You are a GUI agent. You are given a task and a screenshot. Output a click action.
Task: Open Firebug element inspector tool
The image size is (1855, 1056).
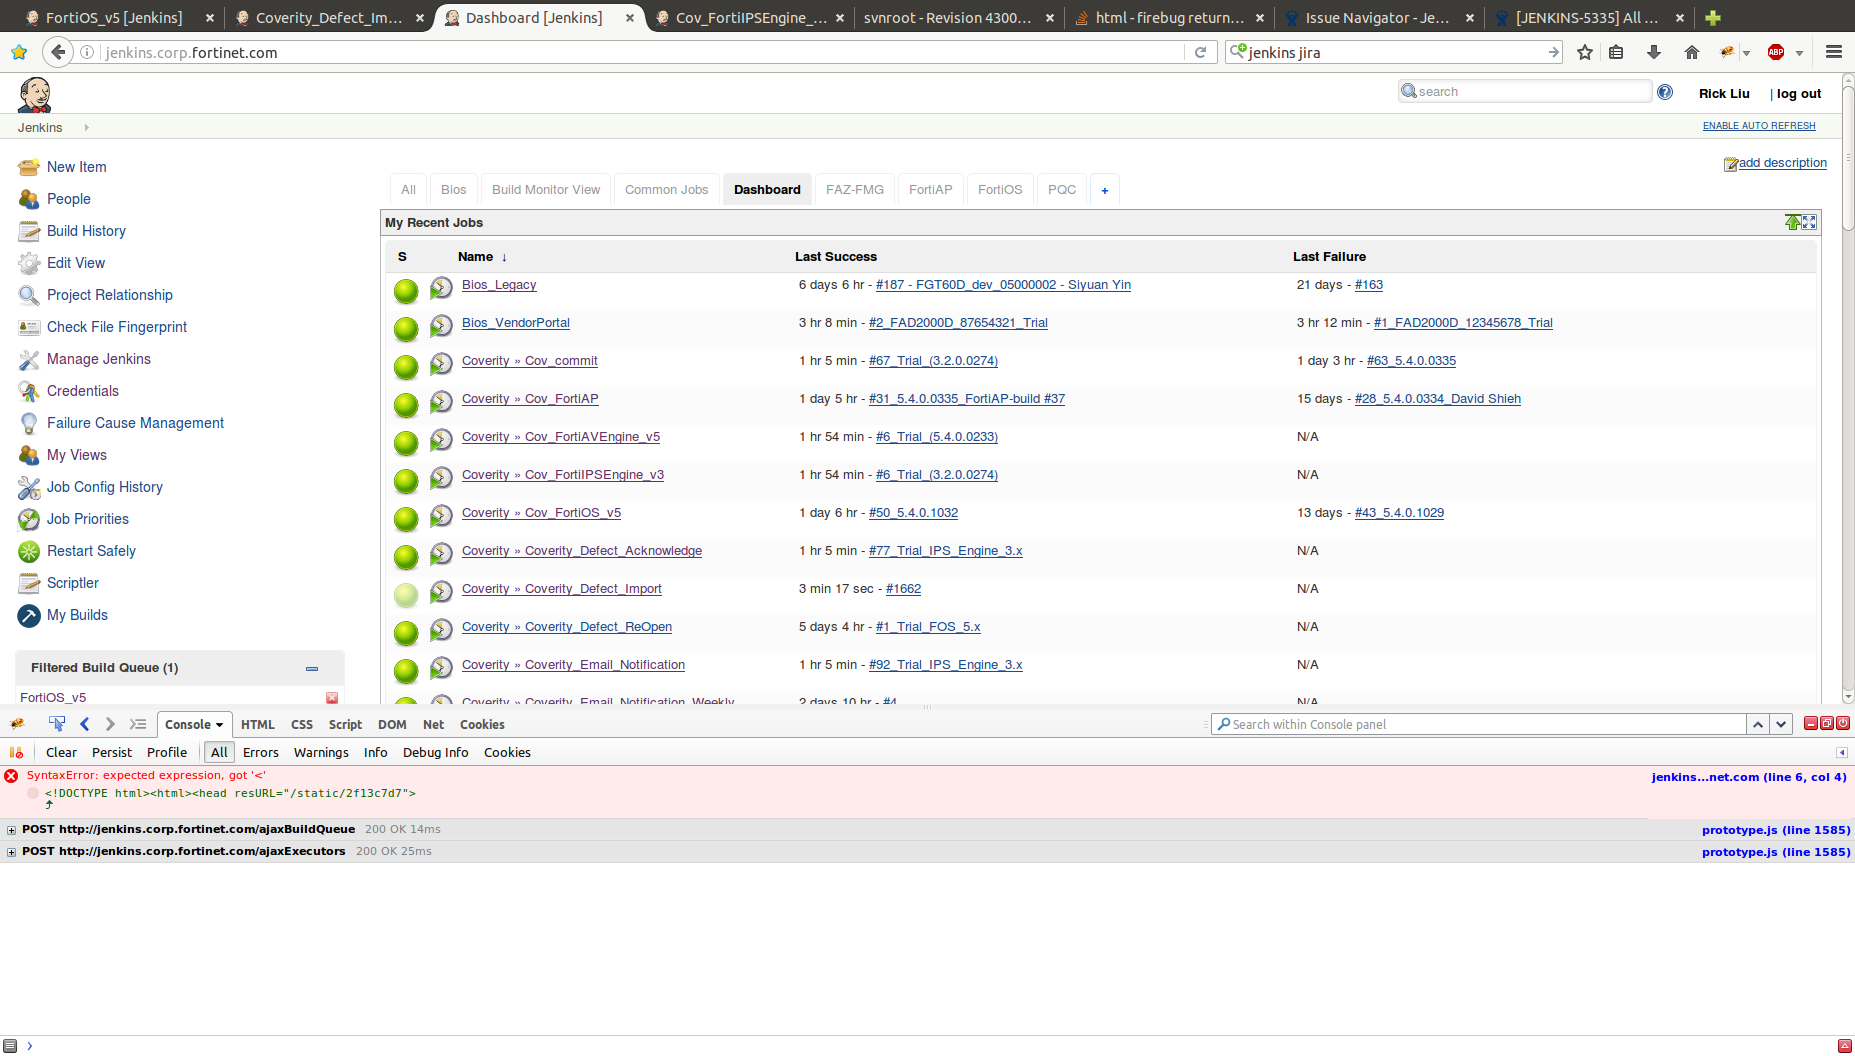(57, 724)
